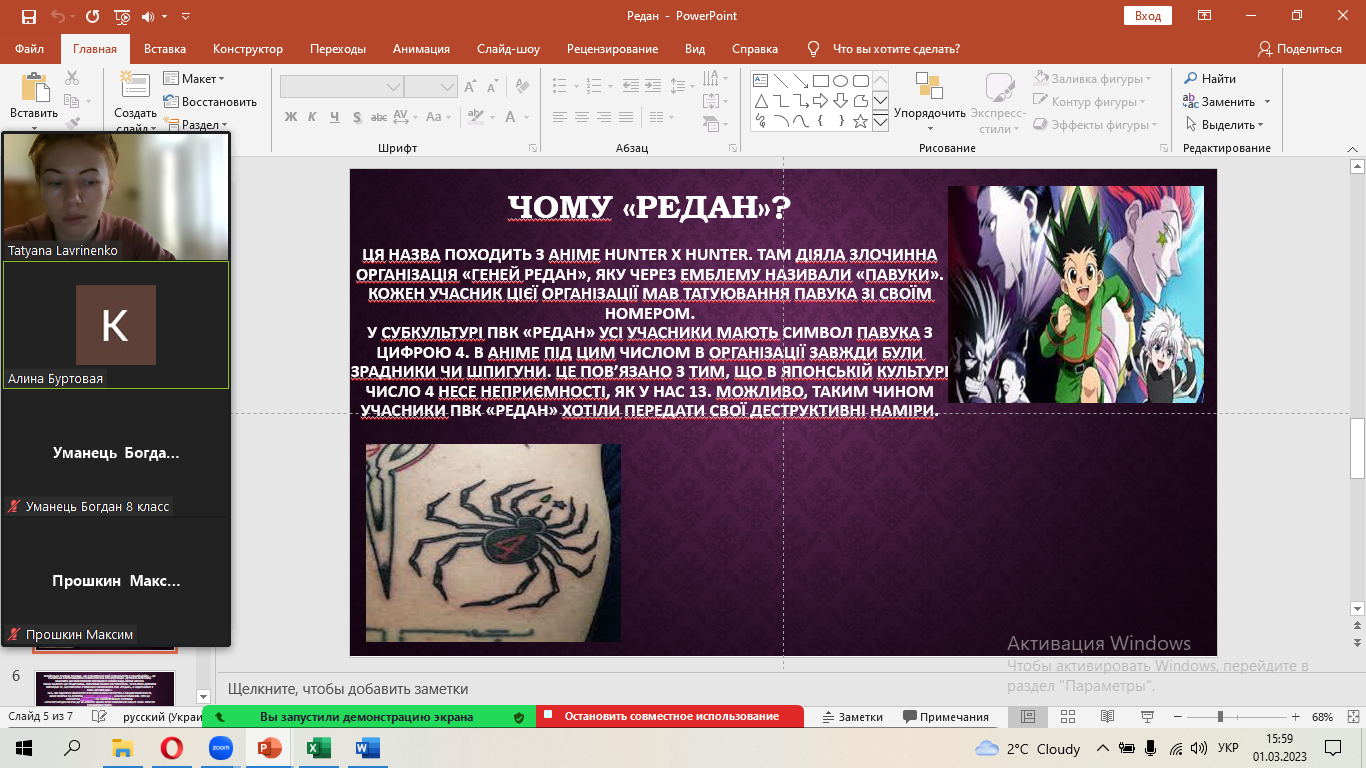1366x768 pixels.
Task: Open Zoom from the Windows taskbar
Action: (x=221, y=747)
